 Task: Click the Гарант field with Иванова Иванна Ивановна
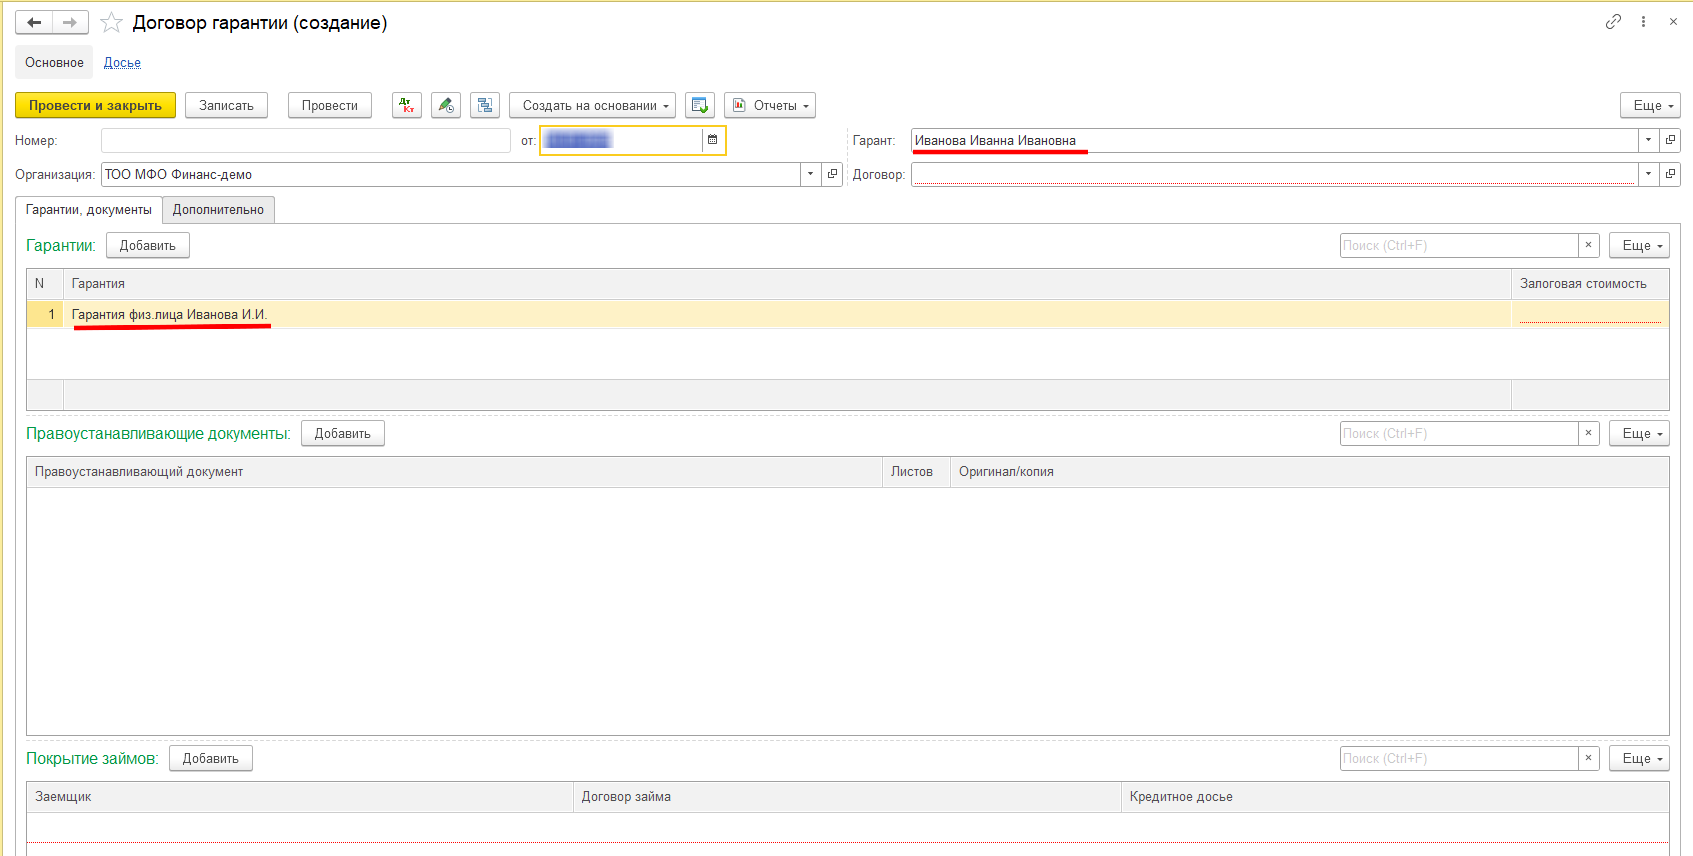pyautogui.click(x=1274, y=140)
